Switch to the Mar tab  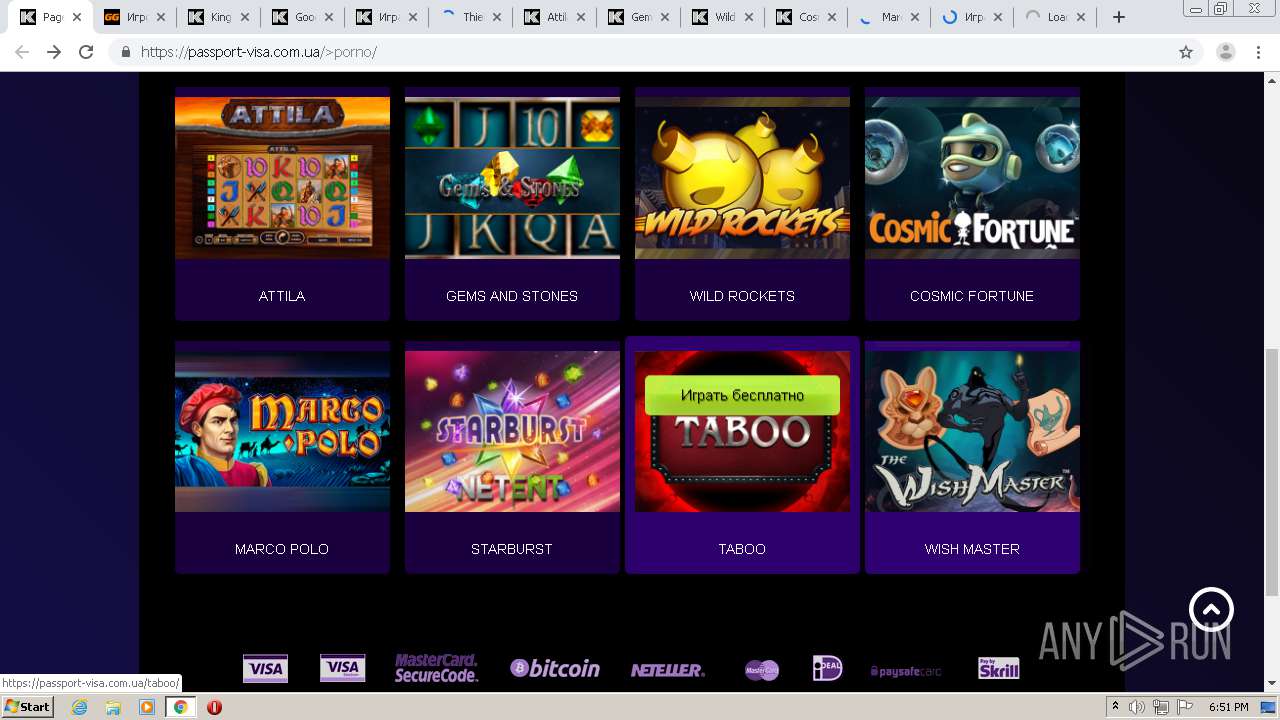[890, 17]
